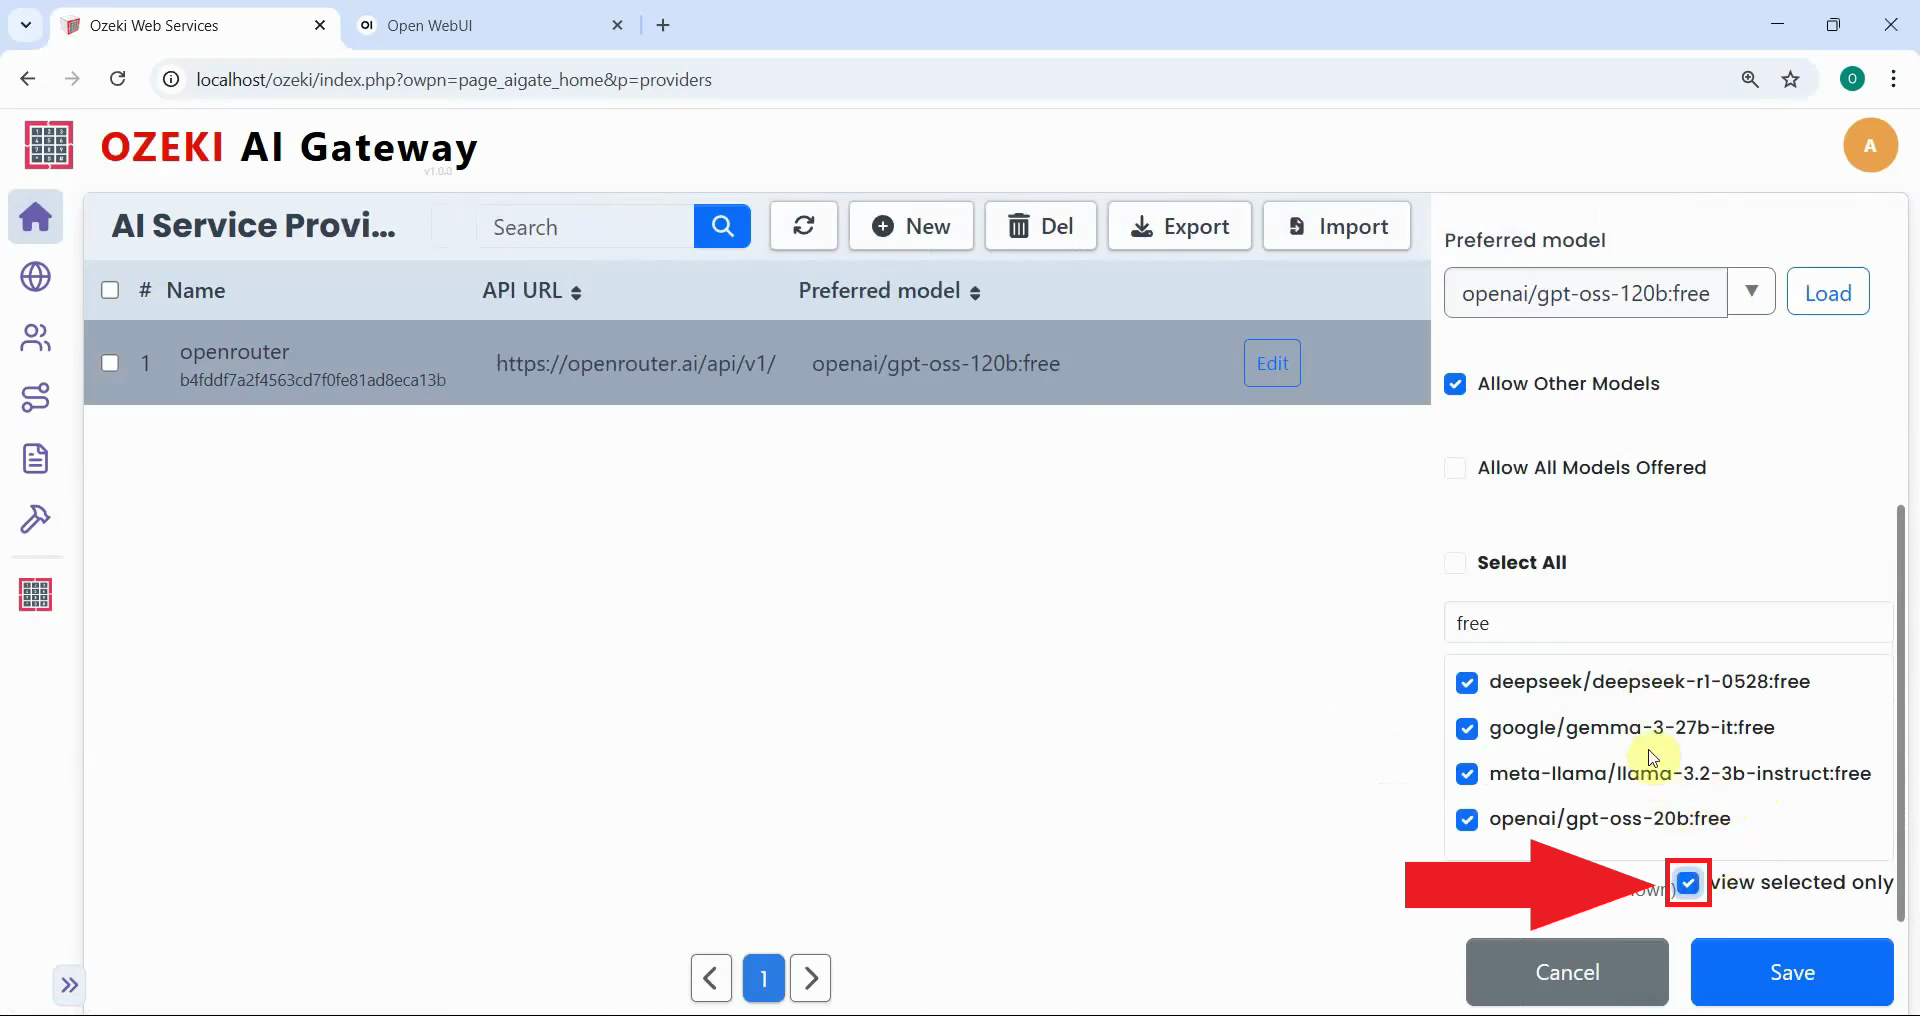The image size is (1920, 1016).
Task: Toggle view selected only checkbox
Action: [x=1688, y=883]
